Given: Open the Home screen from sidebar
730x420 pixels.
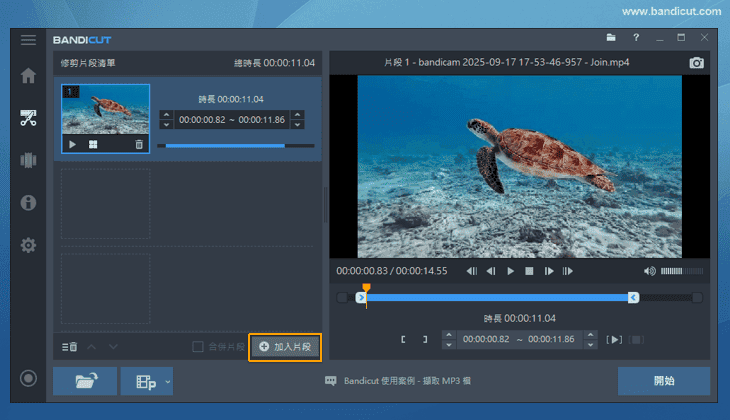Looking at the screenshot, I should point(28,76).
